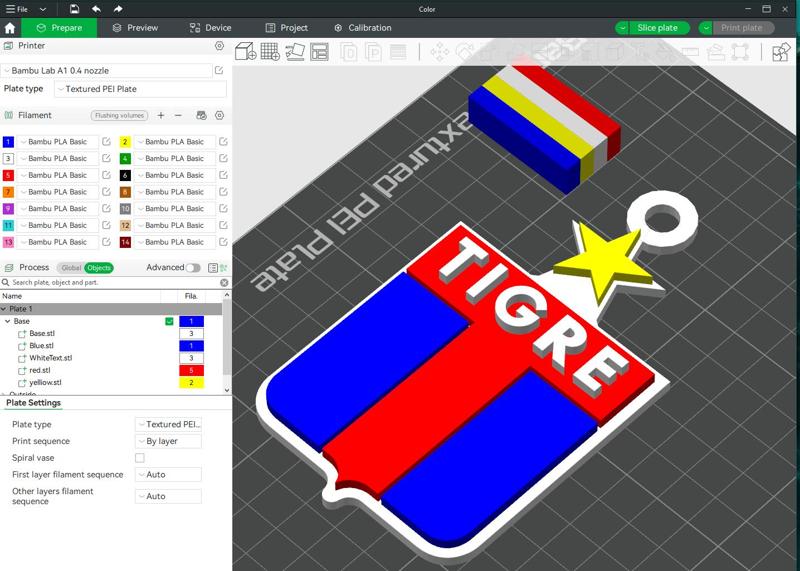
Task: Edit filament 14 preset
Action: point(223,242)
